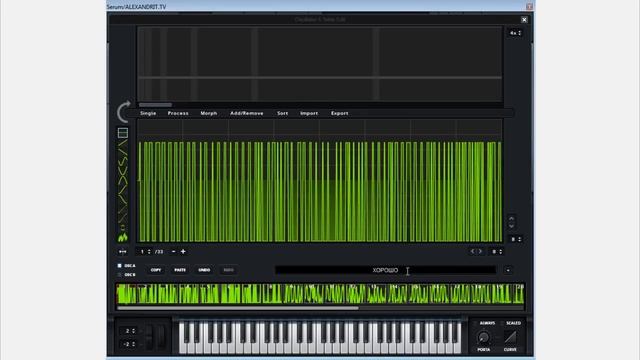Select the third wavetable frame thumbnail
This screenshot has height=360, width=640.
[168, 294]
